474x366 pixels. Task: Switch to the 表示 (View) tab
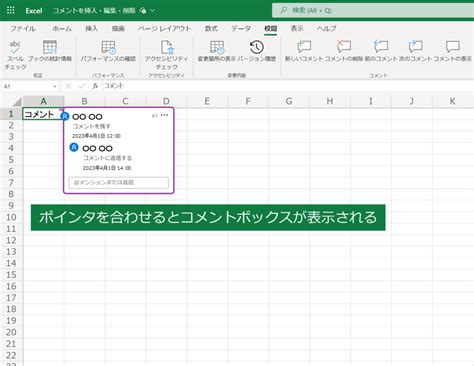[x=297, y=29]
